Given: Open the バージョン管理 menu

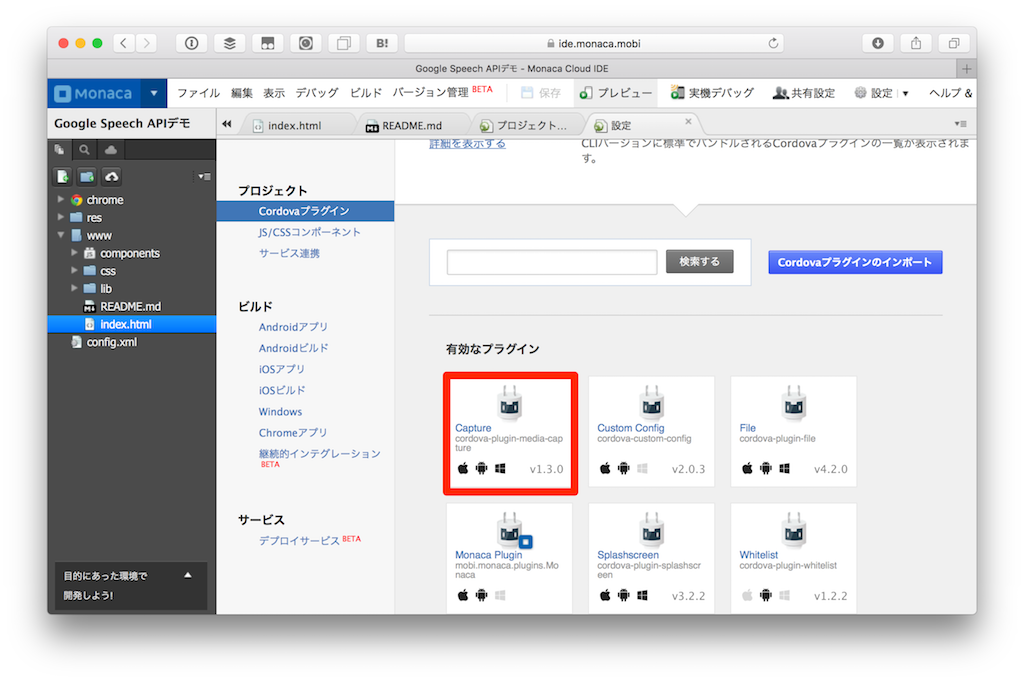Looking at the screenshot, I should pos(442,92).
